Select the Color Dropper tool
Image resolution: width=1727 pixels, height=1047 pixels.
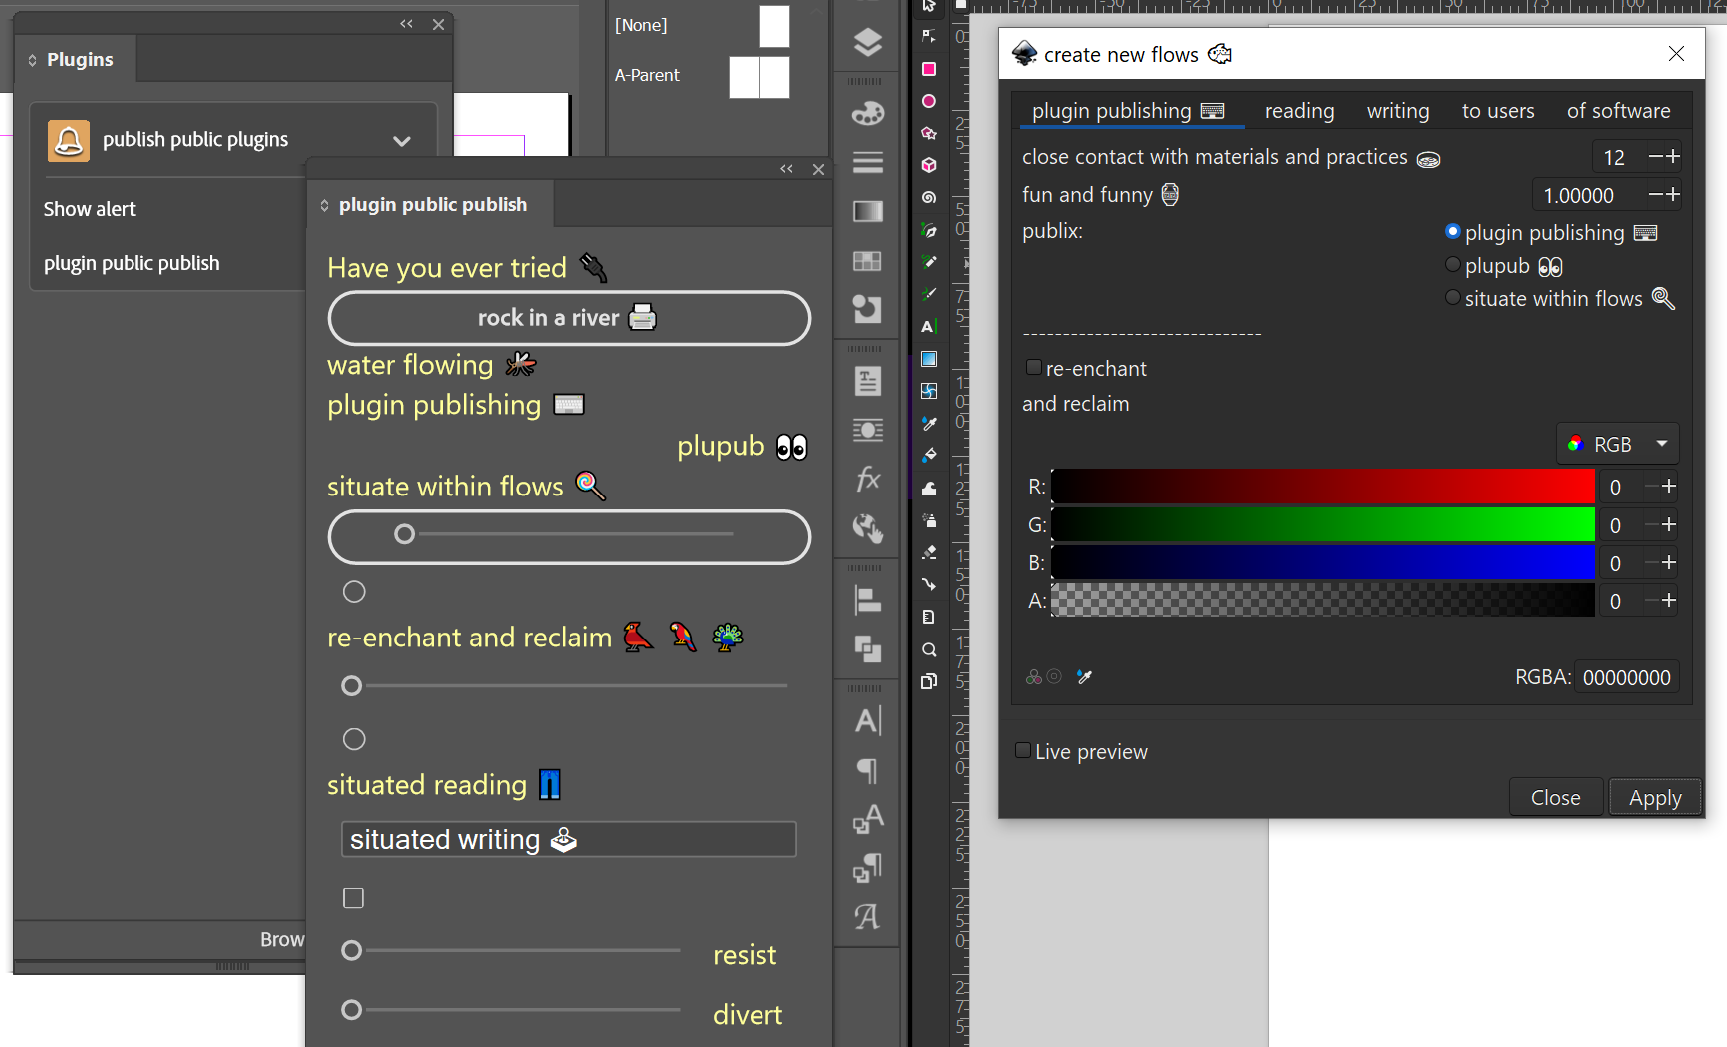(x=929, y=423)
